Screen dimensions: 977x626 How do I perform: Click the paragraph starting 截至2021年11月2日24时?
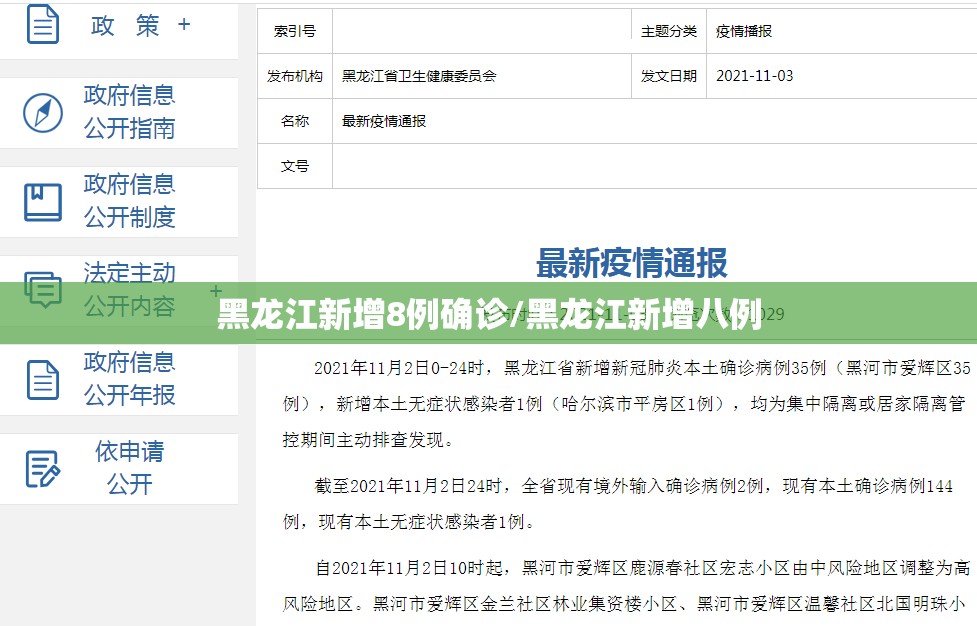click(618, 503)
